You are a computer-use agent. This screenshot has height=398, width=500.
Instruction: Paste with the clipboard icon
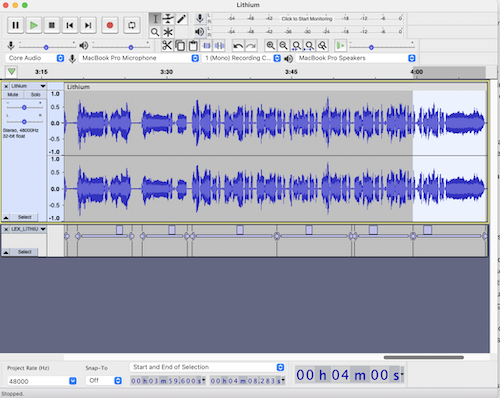tap(193, 45)
